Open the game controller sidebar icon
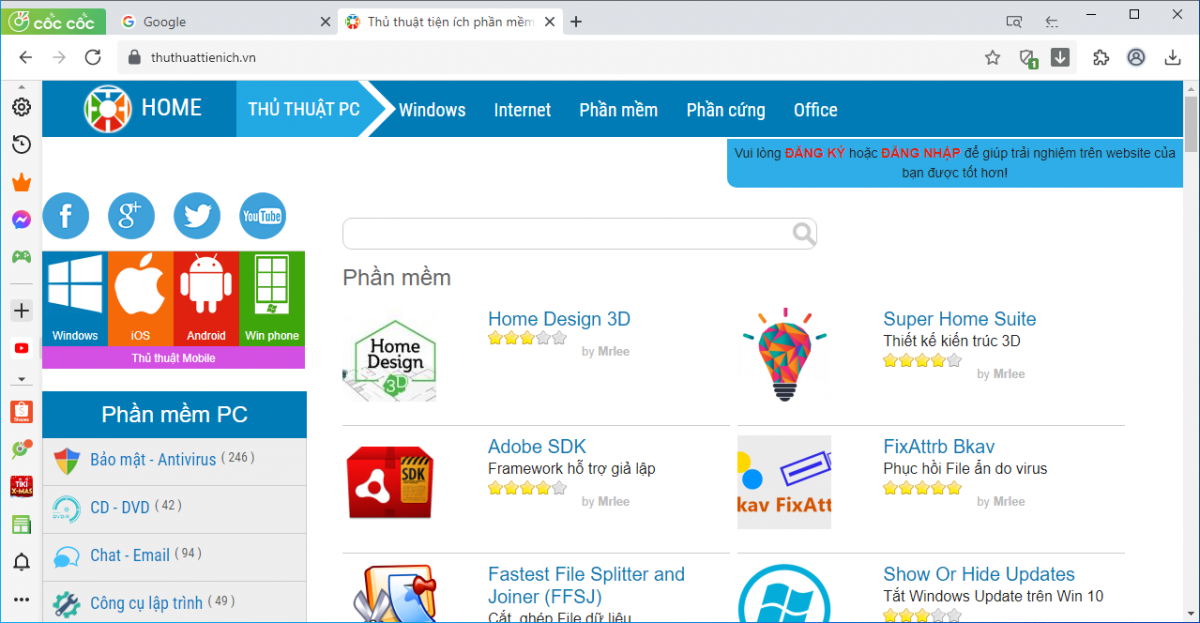Screen dimensions: 1200x623 [21, 256]
